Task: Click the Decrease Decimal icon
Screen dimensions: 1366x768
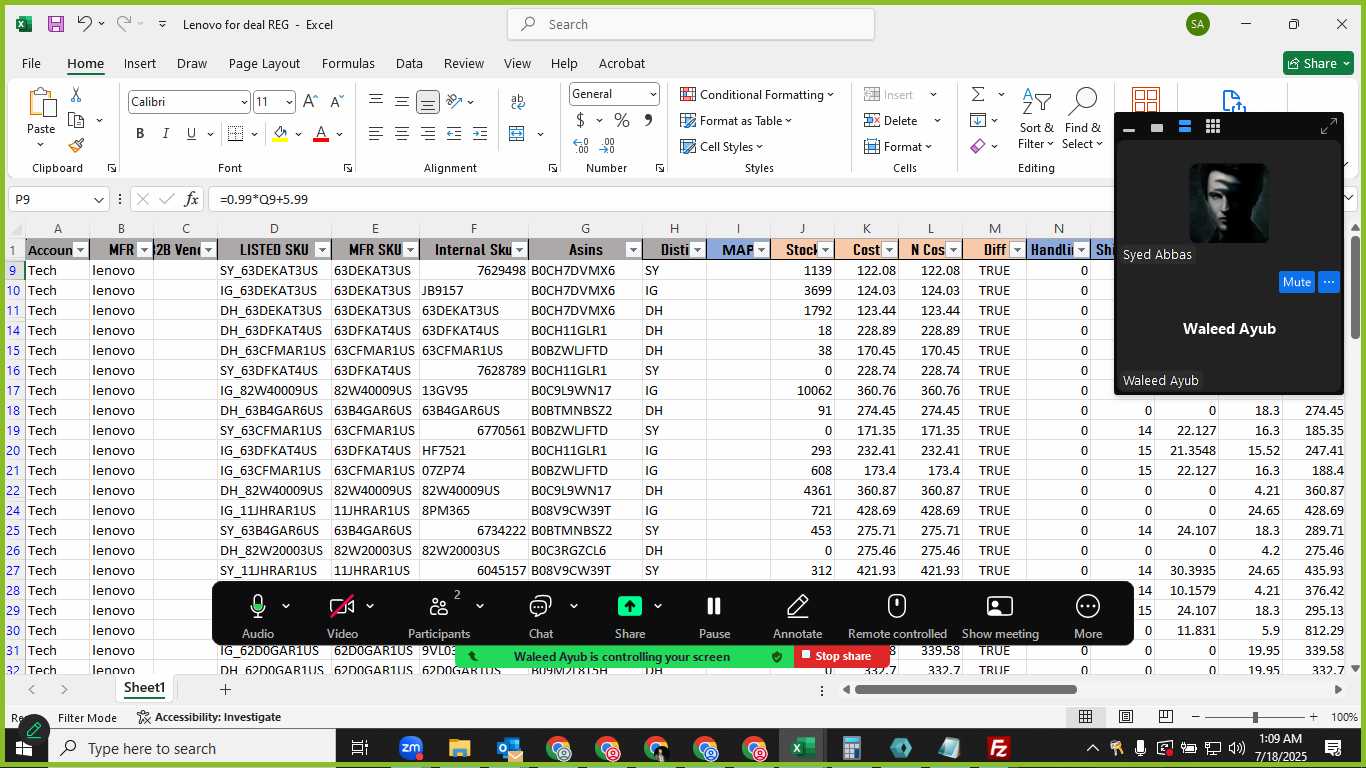Action: 607,145
